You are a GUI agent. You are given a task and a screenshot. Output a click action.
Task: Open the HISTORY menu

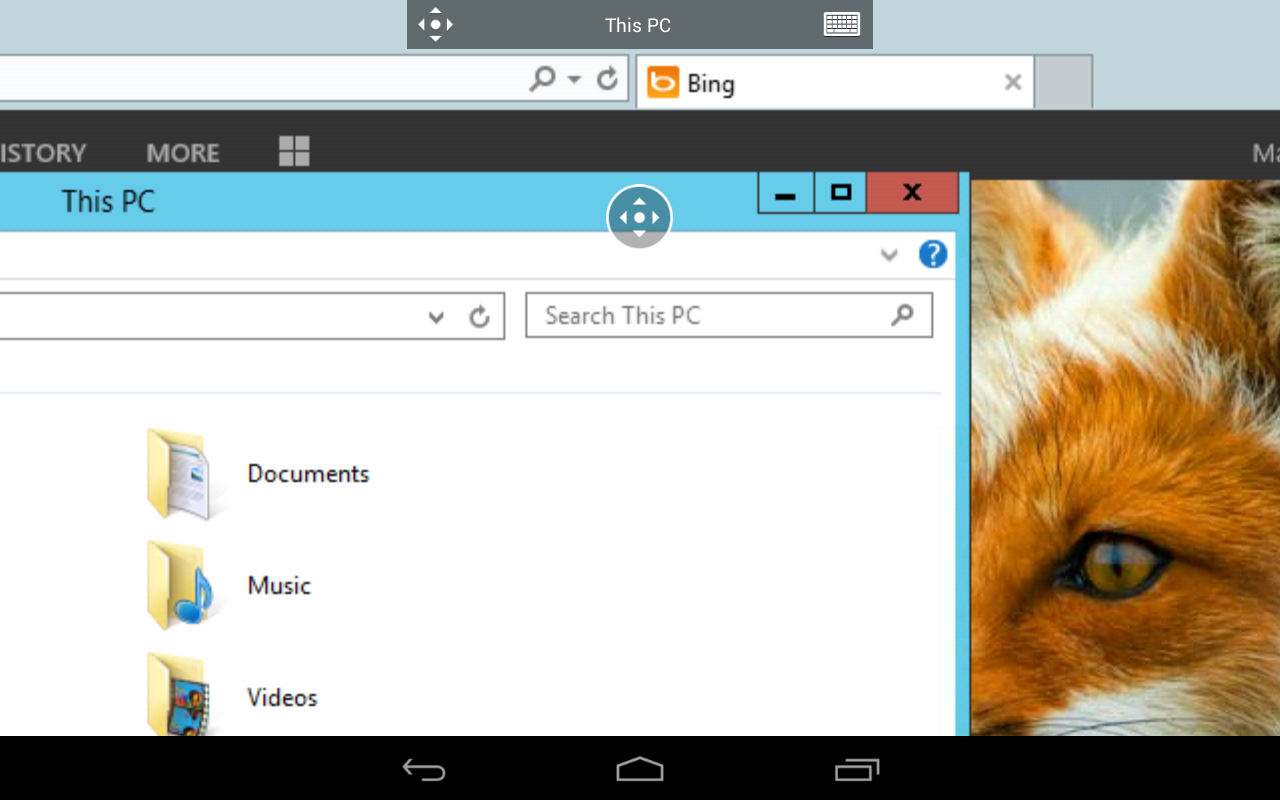[40, 152]
